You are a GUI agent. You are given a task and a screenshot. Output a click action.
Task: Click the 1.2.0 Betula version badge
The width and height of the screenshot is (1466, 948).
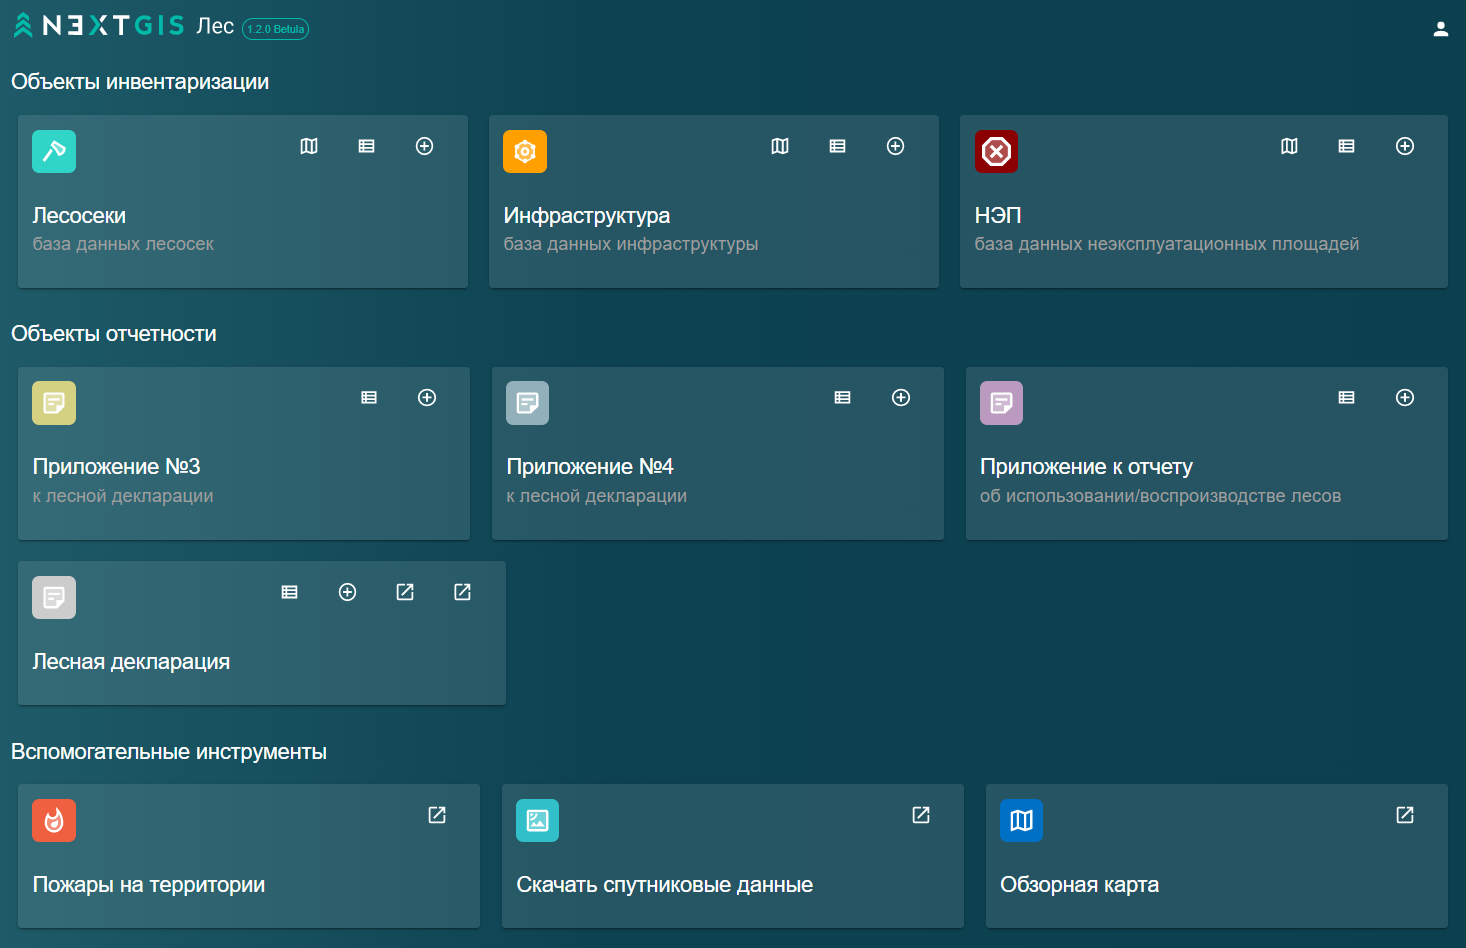276,29
